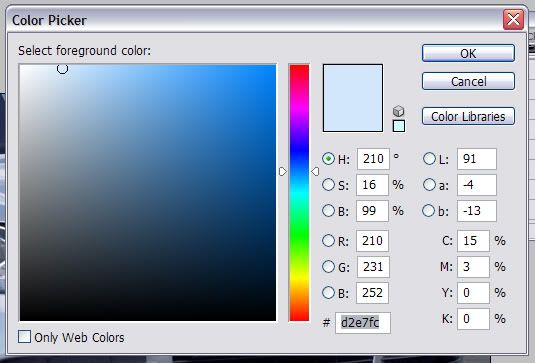
Task: Close the Color Picker dialog
Action: pos(514,19)
